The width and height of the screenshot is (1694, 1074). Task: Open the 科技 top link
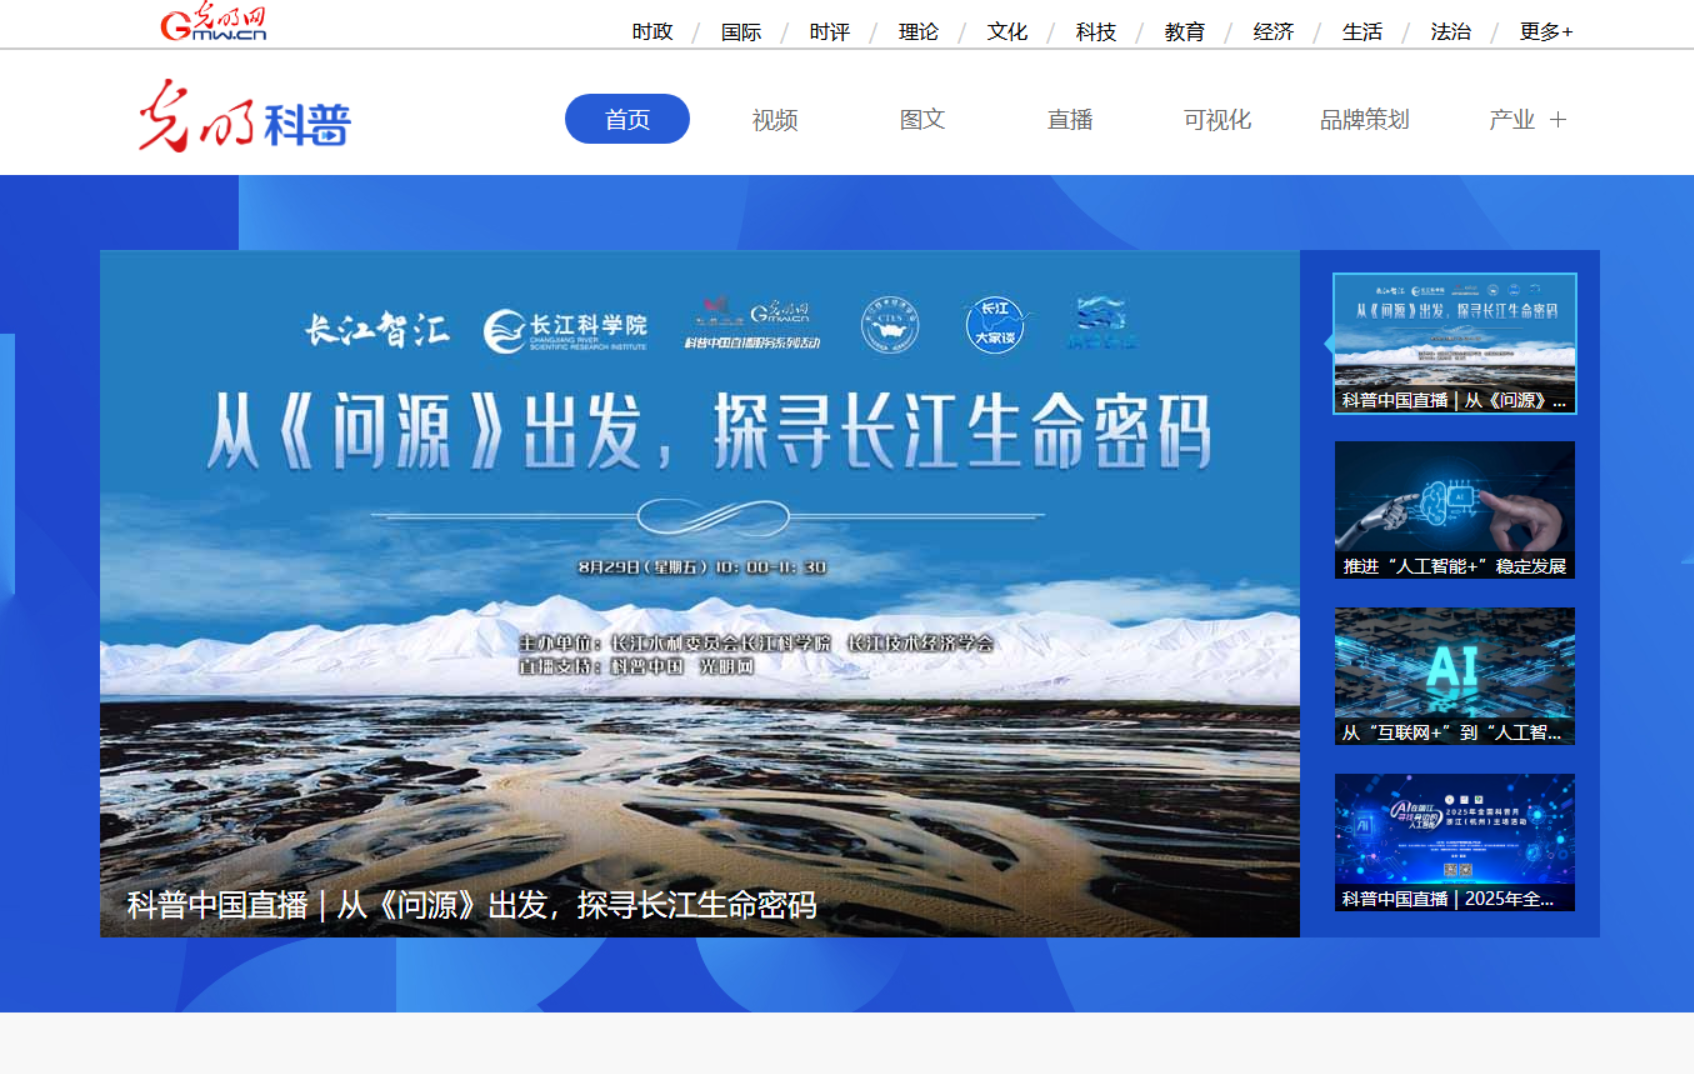point(1096,32)
